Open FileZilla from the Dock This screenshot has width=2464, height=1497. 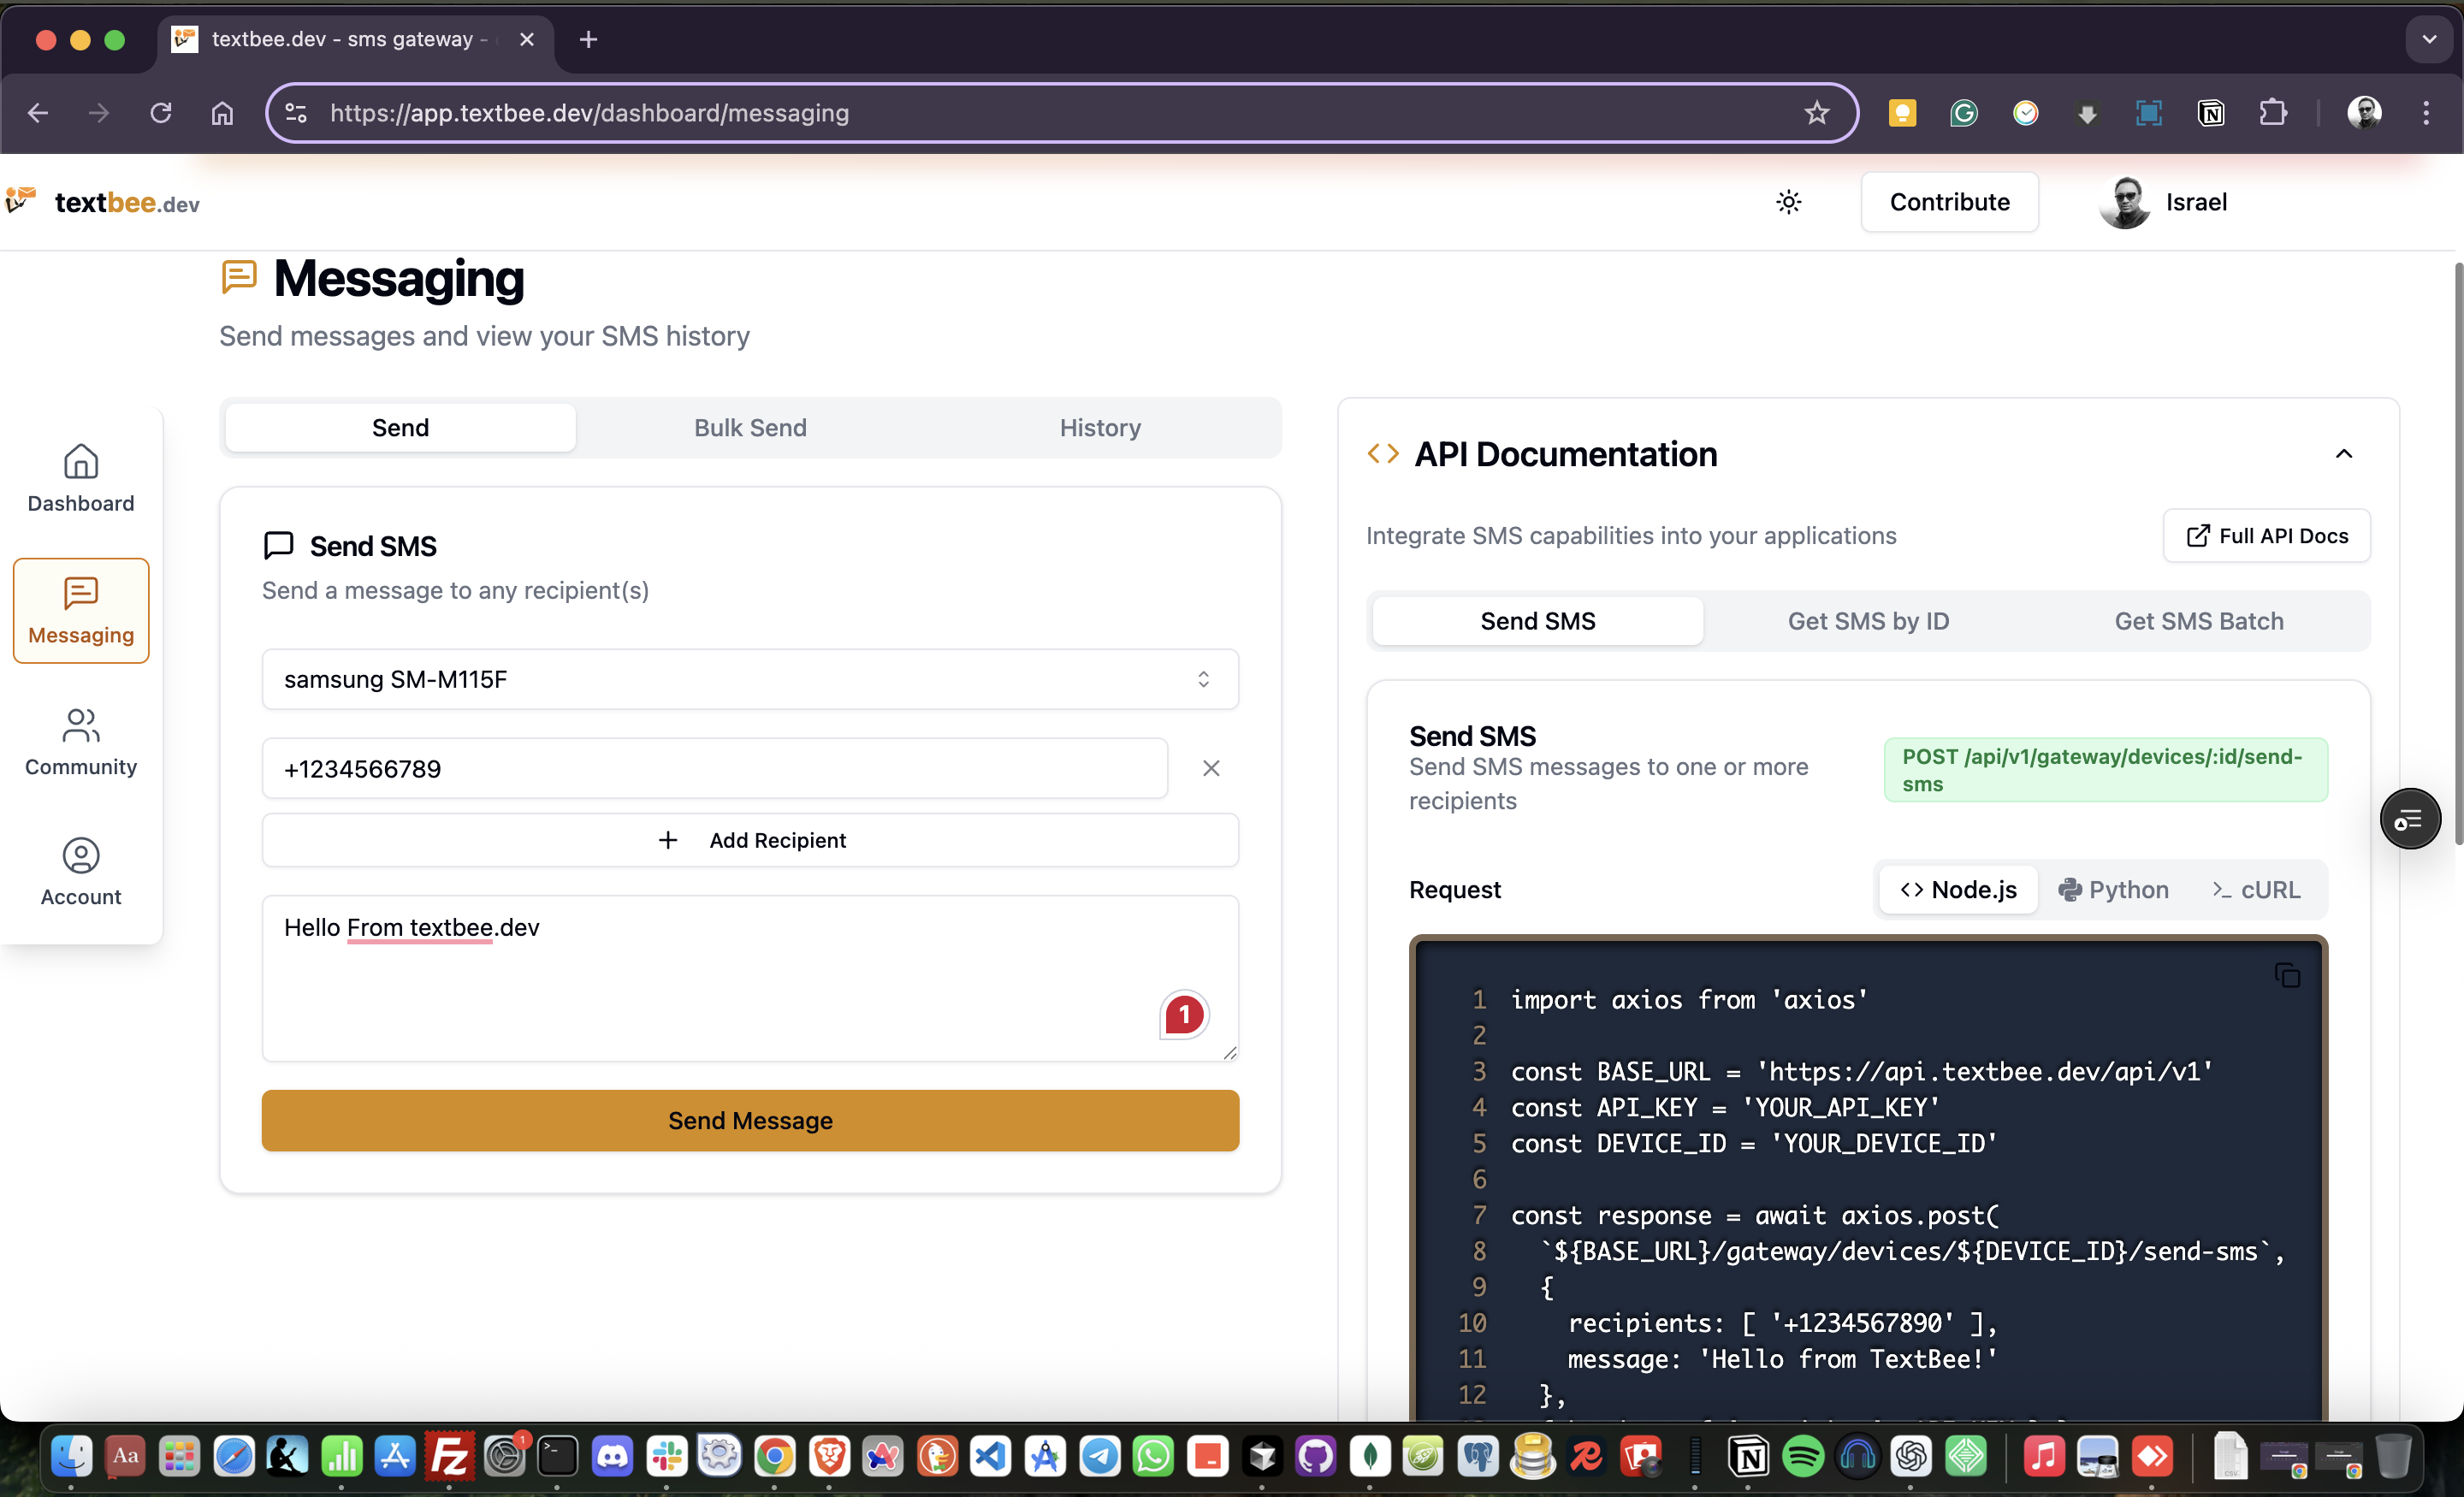(450, 1456)
